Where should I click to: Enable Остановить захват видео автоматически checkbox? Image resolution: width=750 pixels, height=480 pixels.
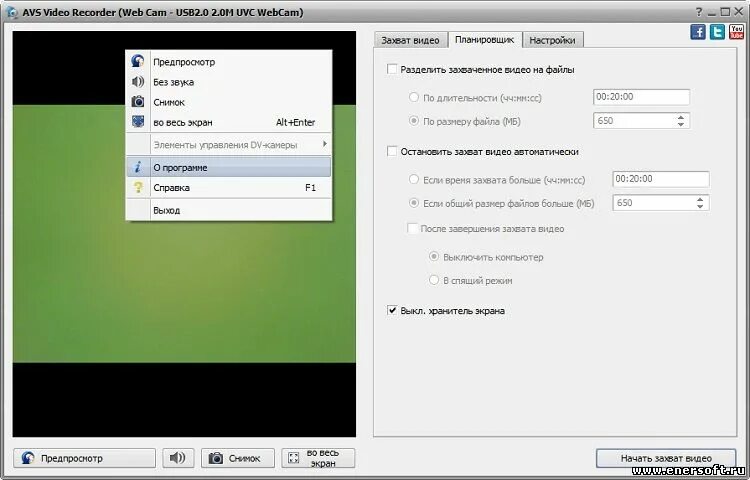pyautogui.click(x=392, y=152)
